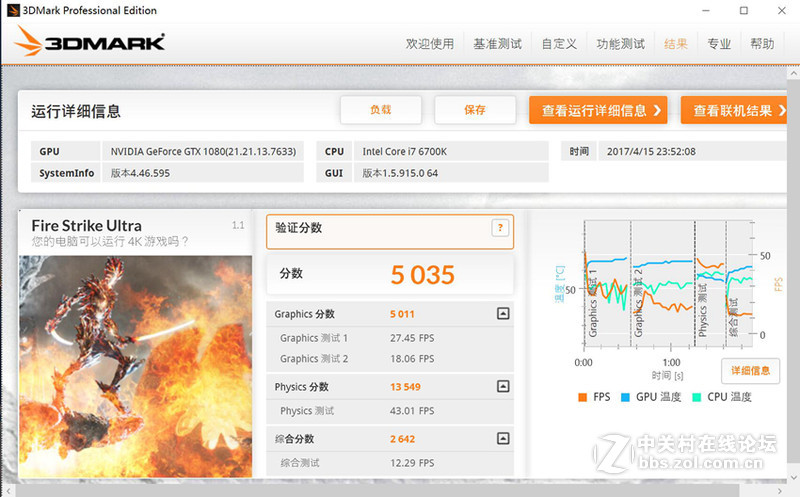Open the 欢迎使用 tab

pos(430,44)
